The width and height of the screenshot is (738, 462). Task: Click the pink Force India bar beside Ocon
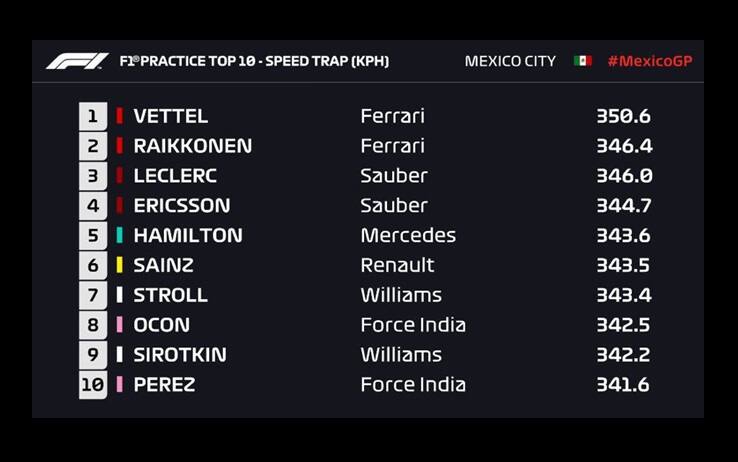pos(120,325)
